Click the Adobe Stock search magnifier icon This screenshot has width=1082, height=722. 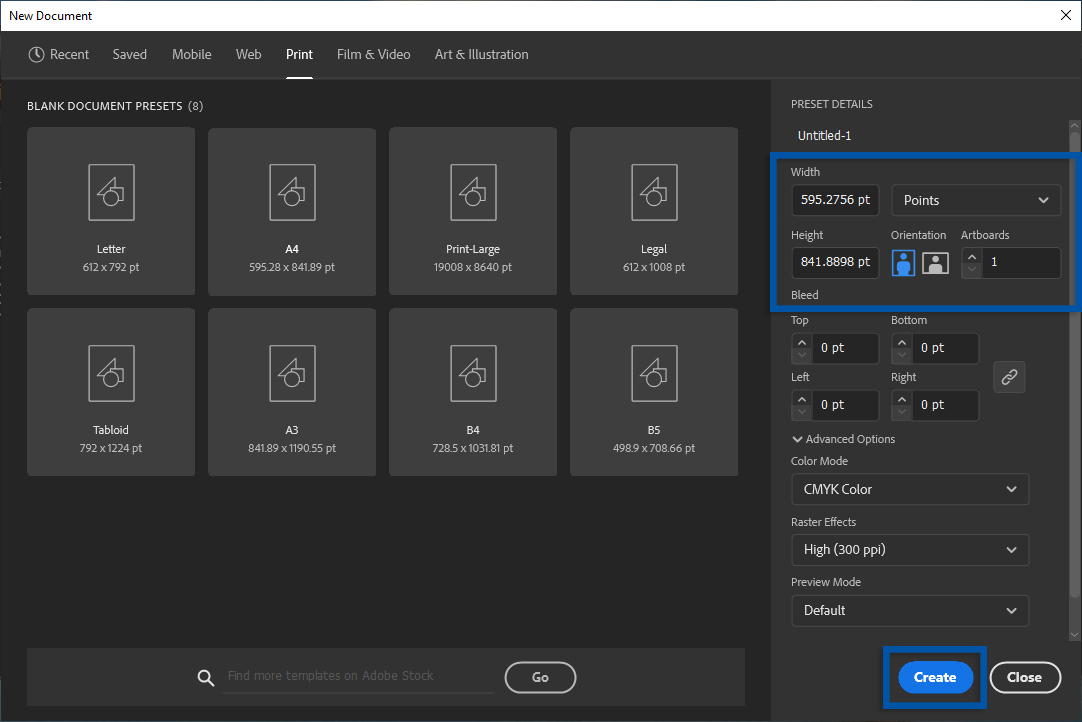click(206, 677)
